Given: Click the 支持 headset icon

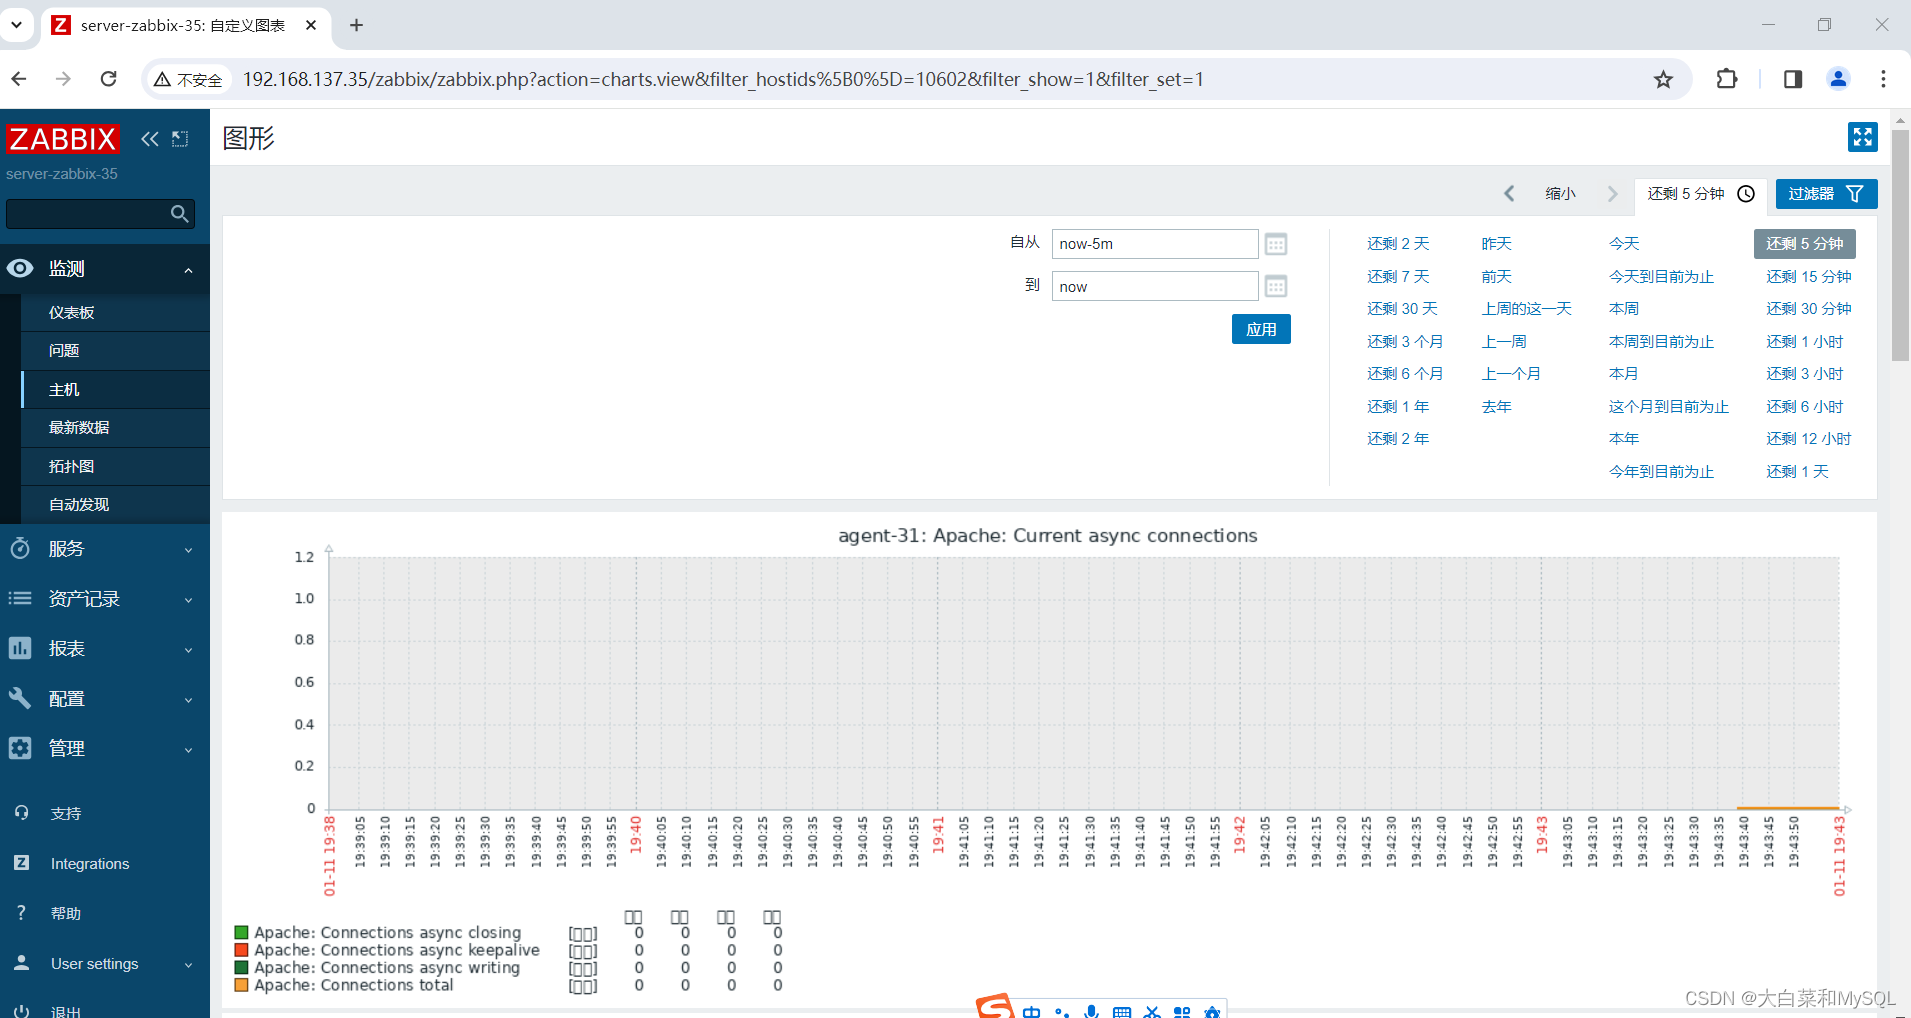Looking at the screenshot, I should tap(21, 813).
